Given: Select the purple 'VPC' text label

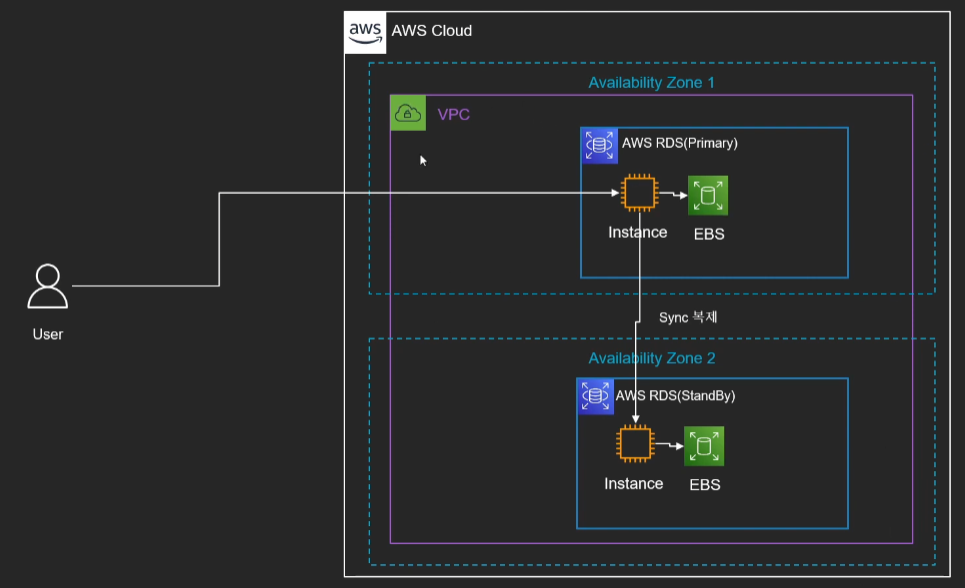Looking at the screenshot, I should coord(454,115).
